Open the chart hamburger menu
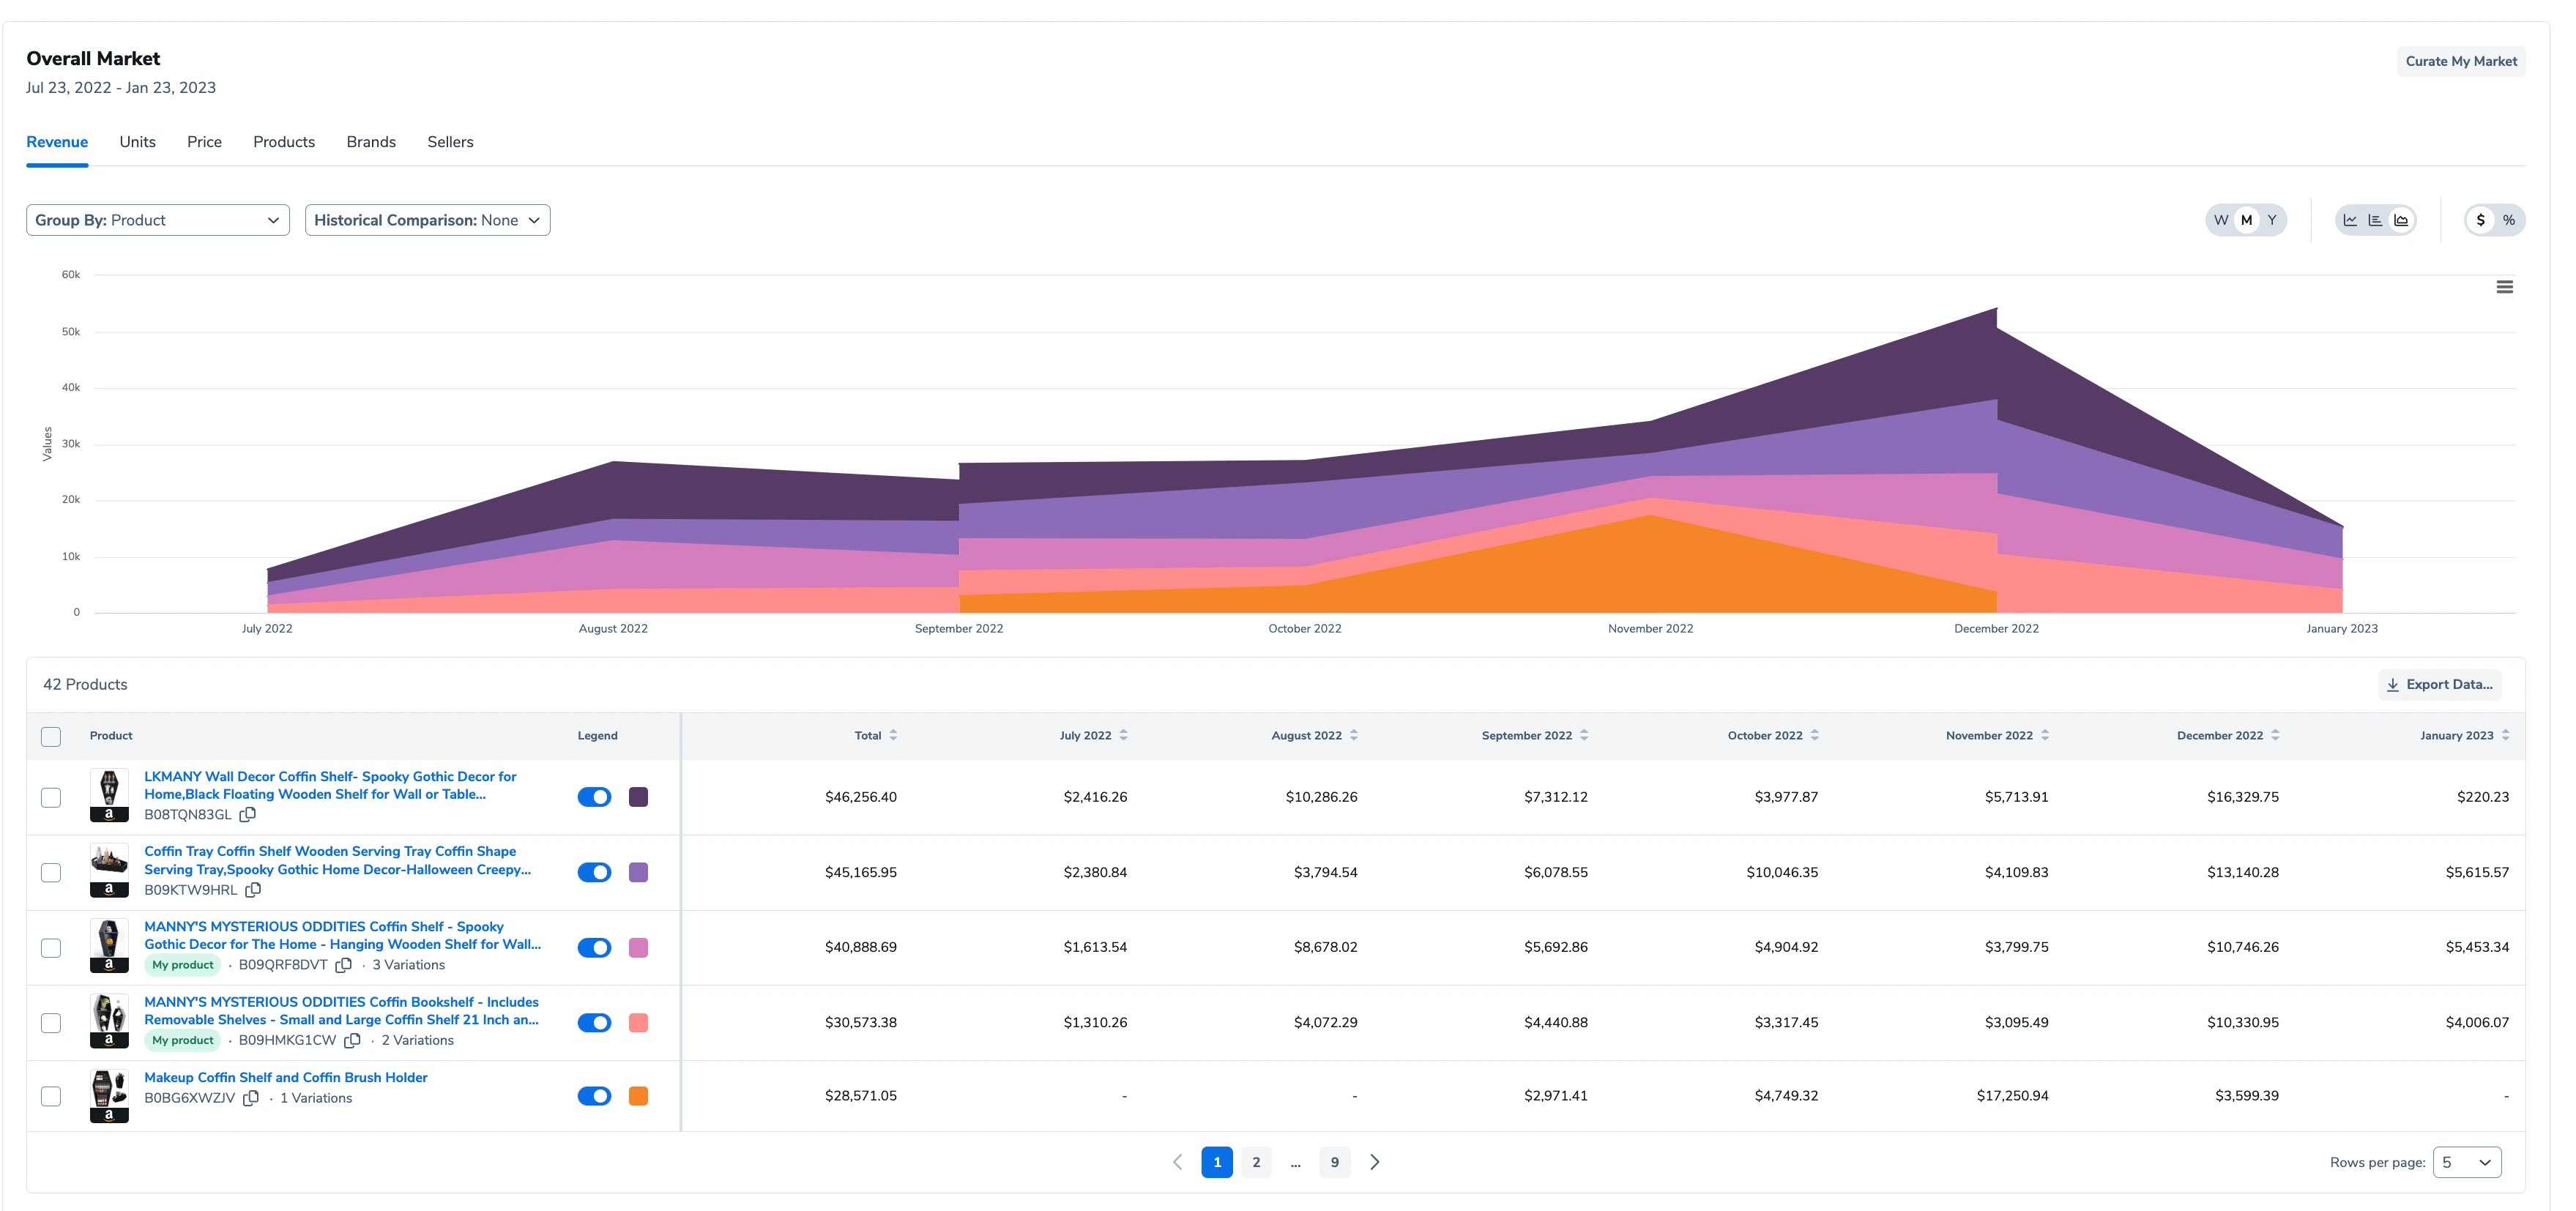Viewport: 2576px width, 1211px height. [x=2504, y=287]
